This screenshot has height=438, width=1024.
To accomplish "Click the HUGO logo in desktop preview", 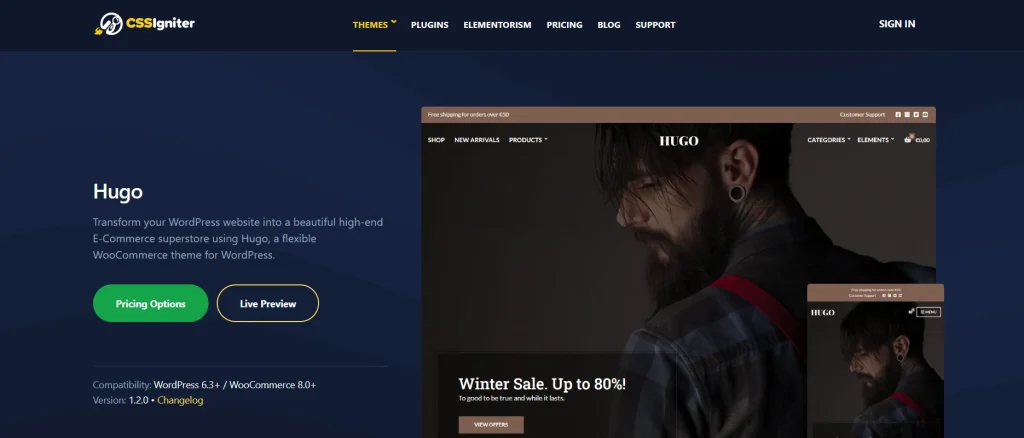I will tap(679, 140).
